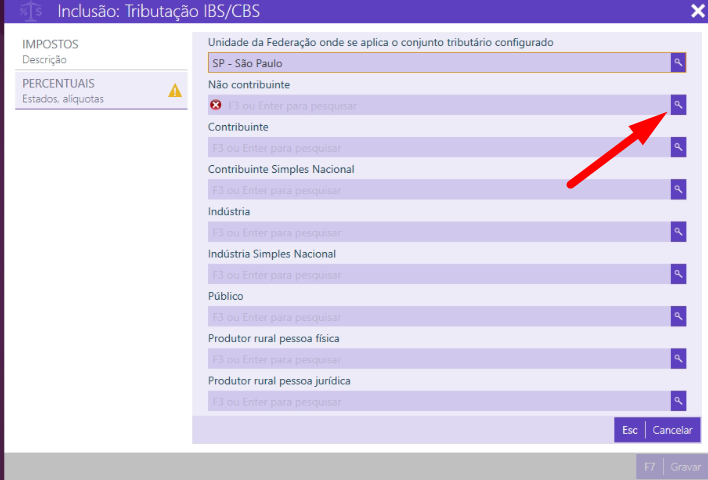
Task: Click magnifier for Contribuinte Simples Nacional
Action: [x=678, y=189]
